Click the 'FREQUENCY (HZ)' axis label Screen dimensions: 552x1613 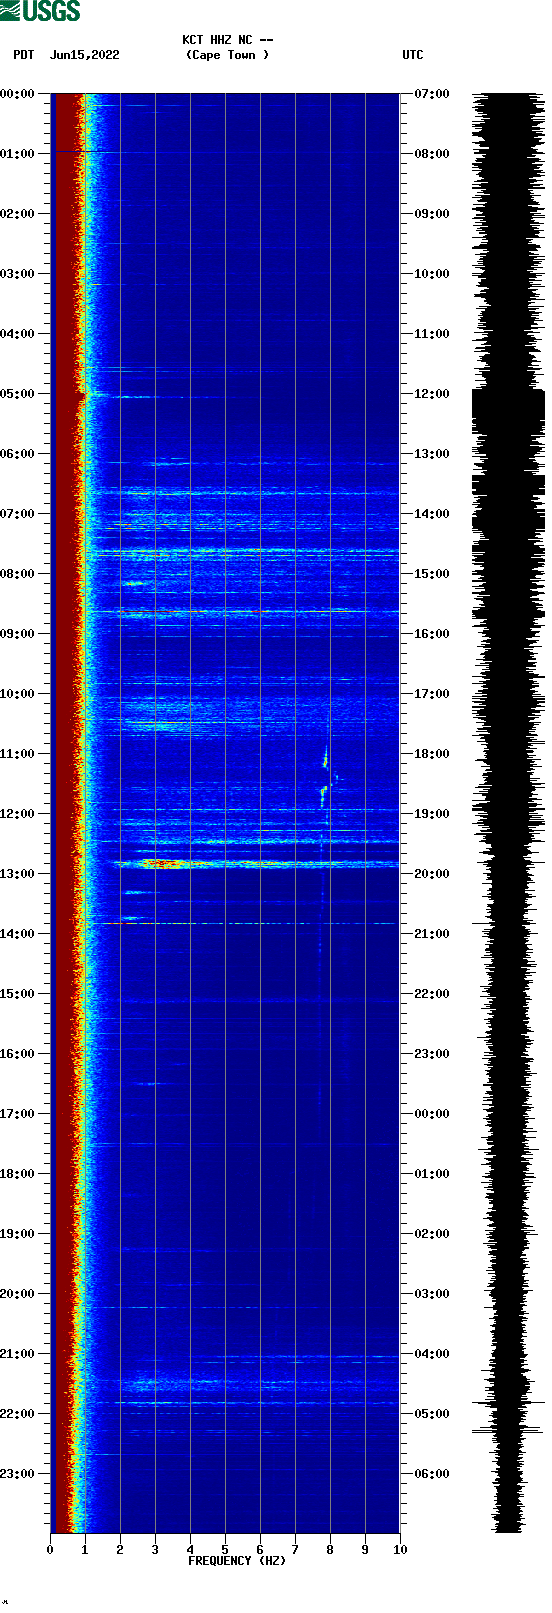click(237, 1561)
